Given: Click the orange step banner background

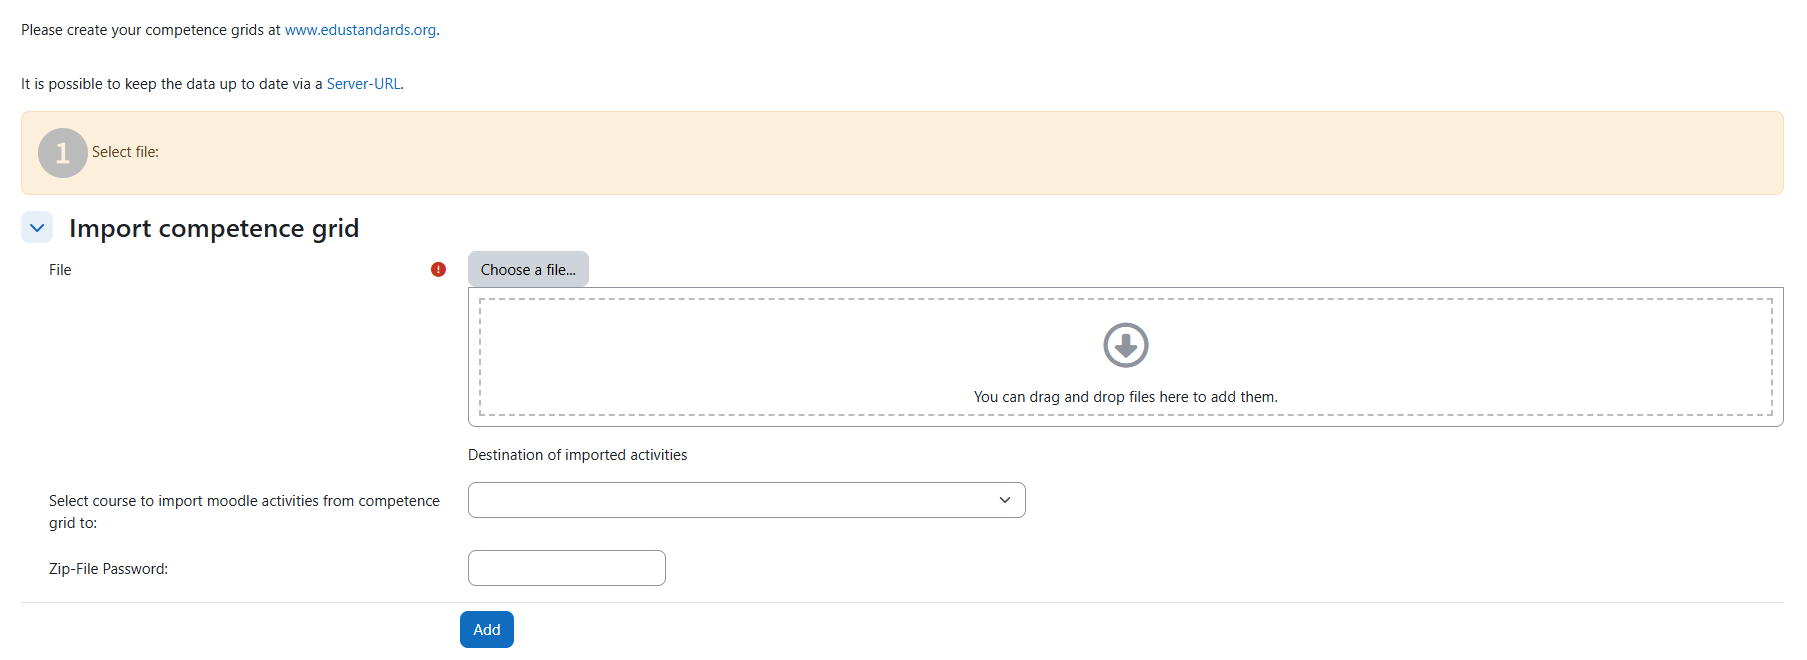Looking at the screenshot, I should [900, 153].
